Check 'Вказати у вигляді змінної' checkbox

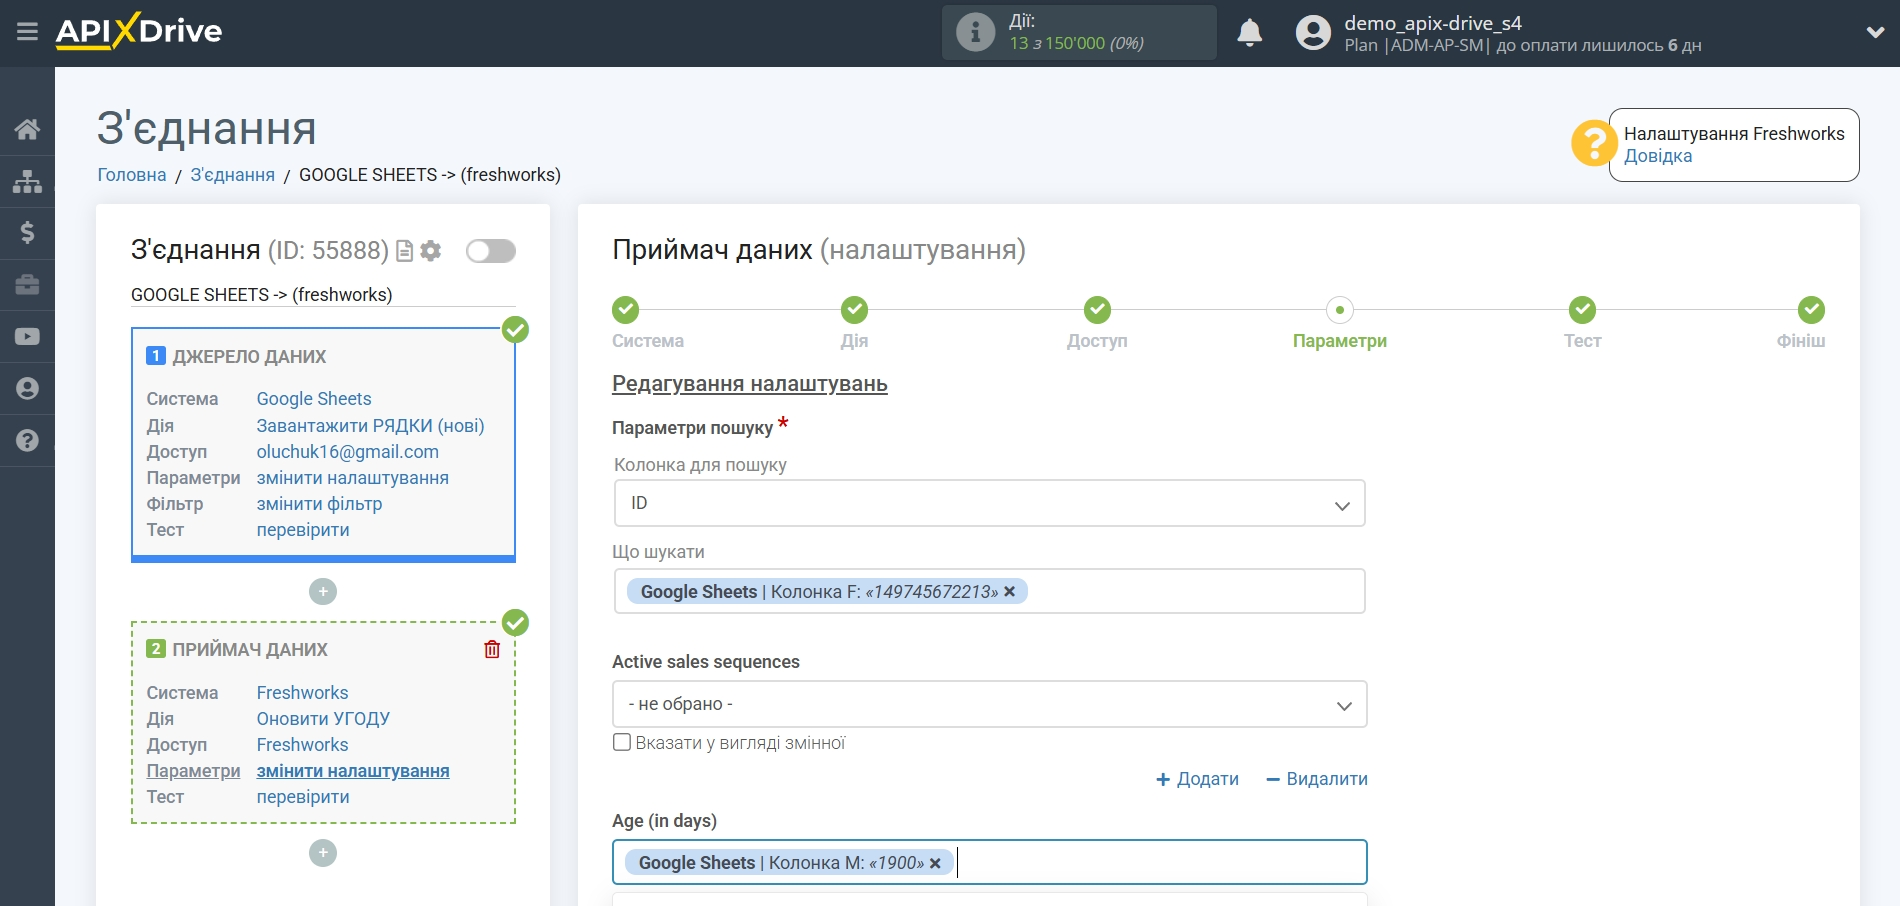[622, 742]
